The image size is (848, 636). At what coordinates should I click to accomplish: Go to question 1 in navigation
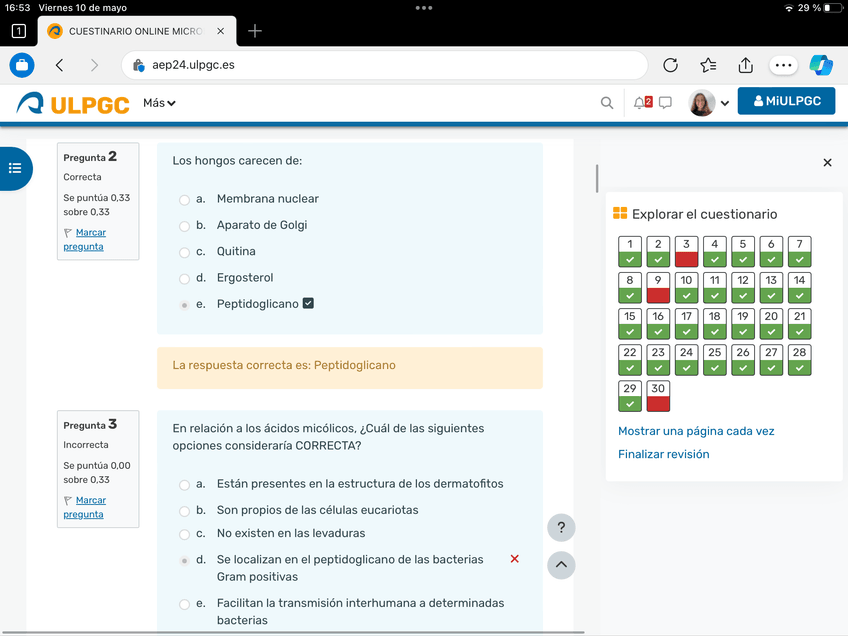pos(630,251)
